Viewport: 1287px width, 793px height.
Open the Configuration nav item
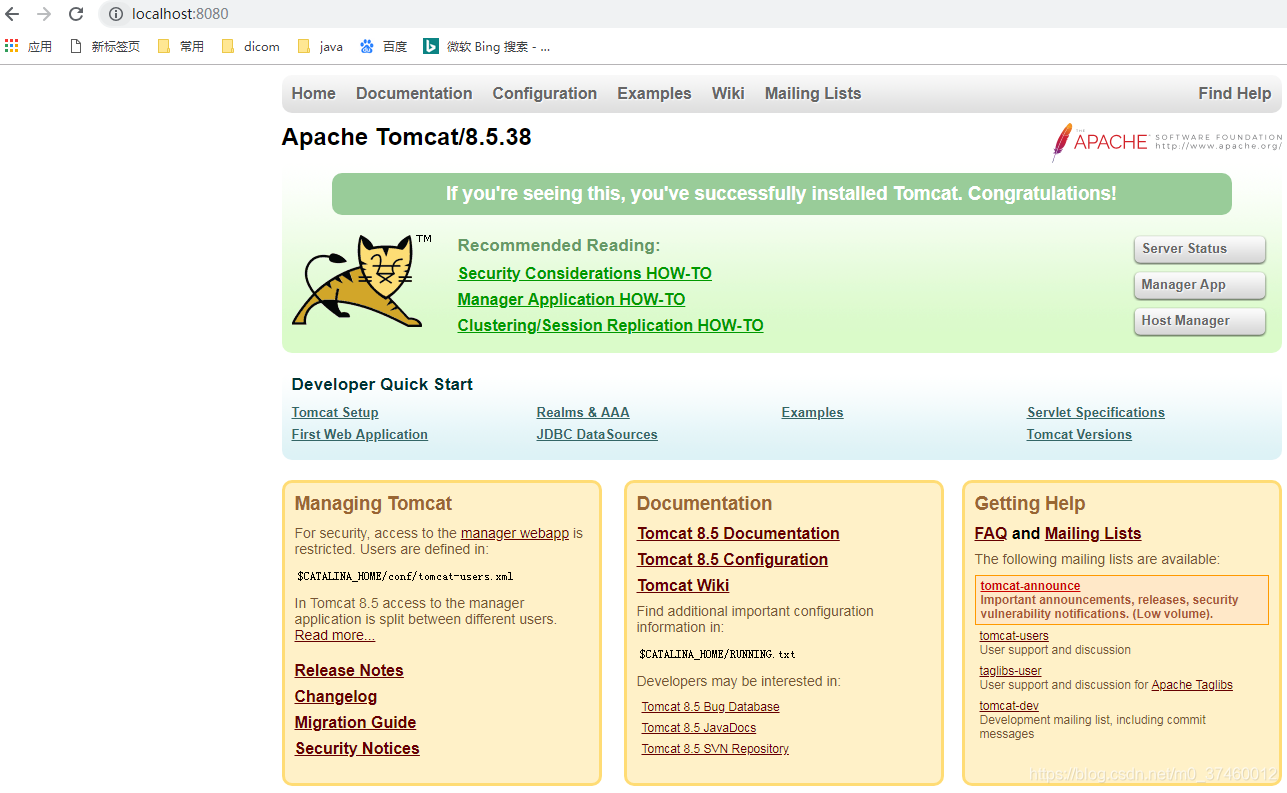click(544, 93)
